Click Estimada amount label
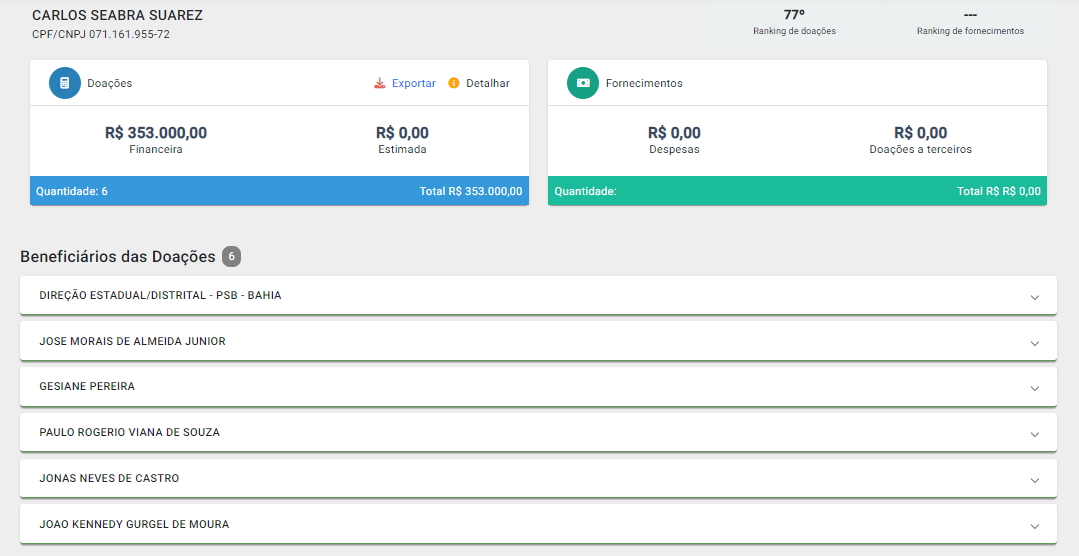The image size is (1079, 556). pos(402,149)
